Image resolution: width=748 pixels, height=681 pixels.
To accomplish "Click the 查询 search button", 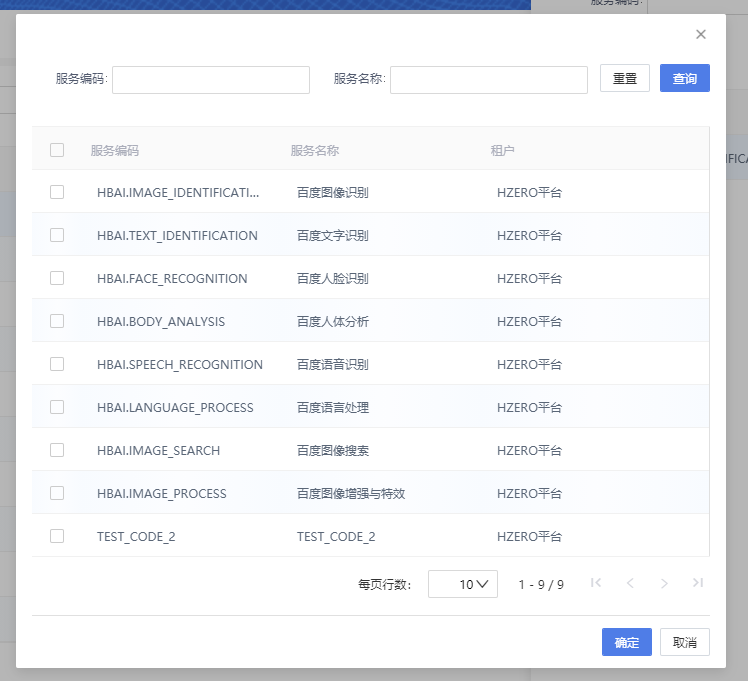I will [684, 79].
